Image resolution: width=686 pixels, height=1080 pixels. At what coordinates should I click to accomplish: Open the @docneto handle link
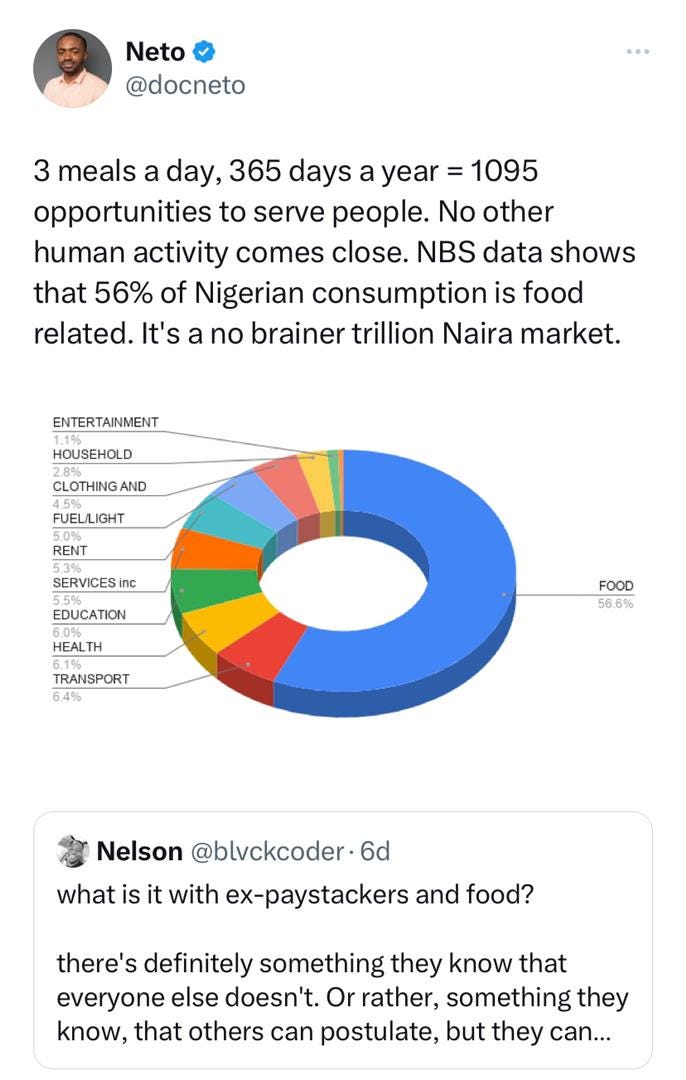(x=185, y=85)
